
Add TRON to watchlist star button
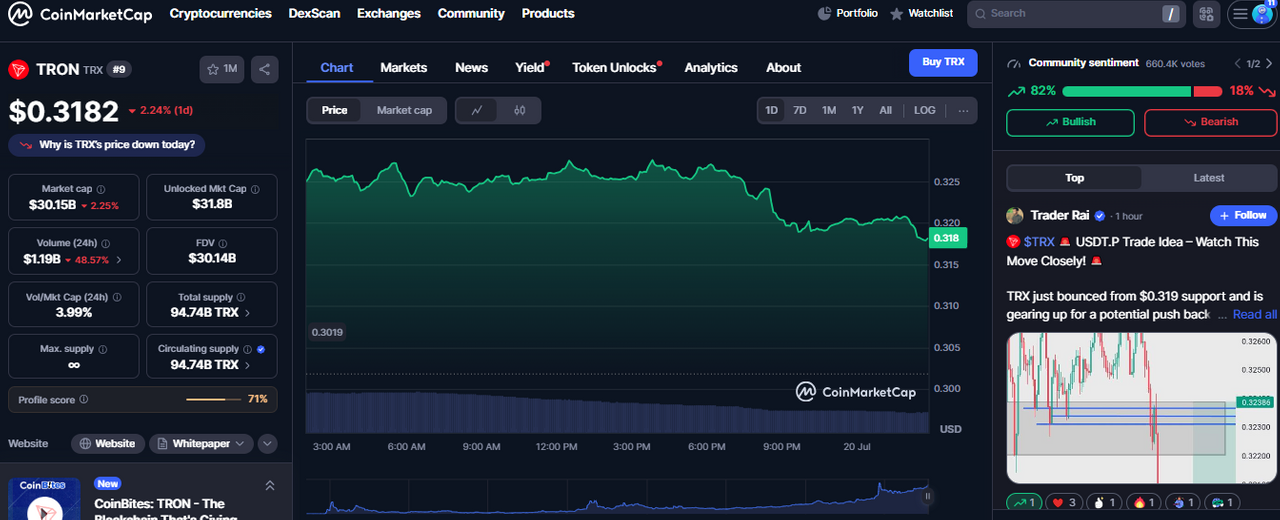[x=222, y=69]
